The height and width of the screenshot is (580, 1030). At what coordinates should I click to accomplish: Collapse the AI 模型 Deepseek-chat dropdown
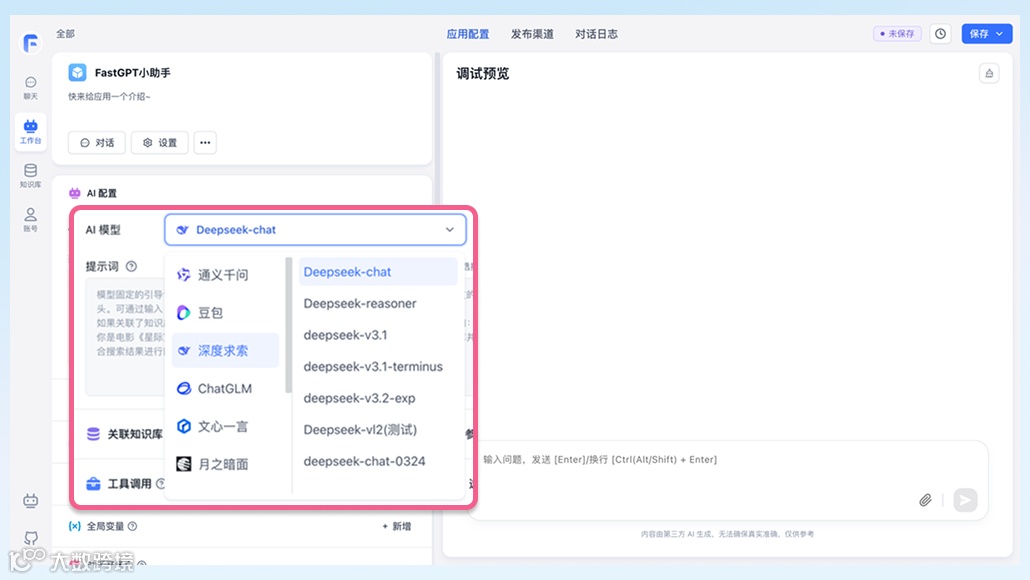pyautogui.click(x=315, y=230)
